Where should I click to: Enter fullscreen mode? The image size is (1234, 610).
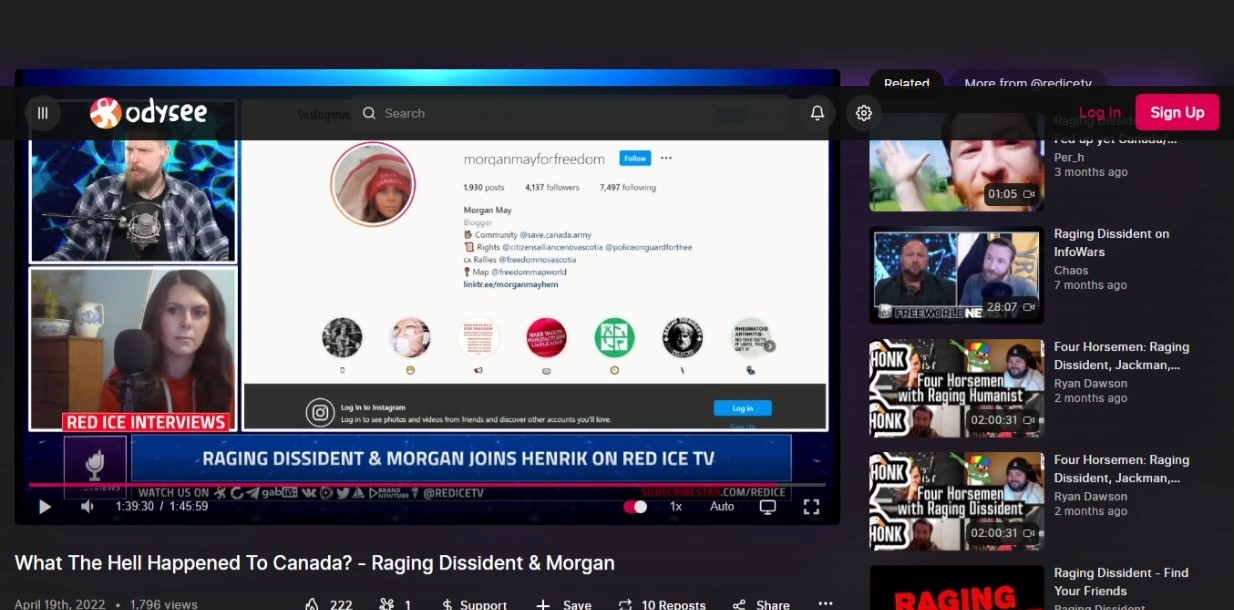(812, 507)
